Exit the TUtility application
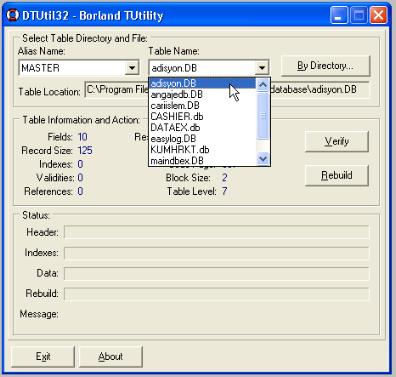 pyautogui.click(x=43, y=357)
